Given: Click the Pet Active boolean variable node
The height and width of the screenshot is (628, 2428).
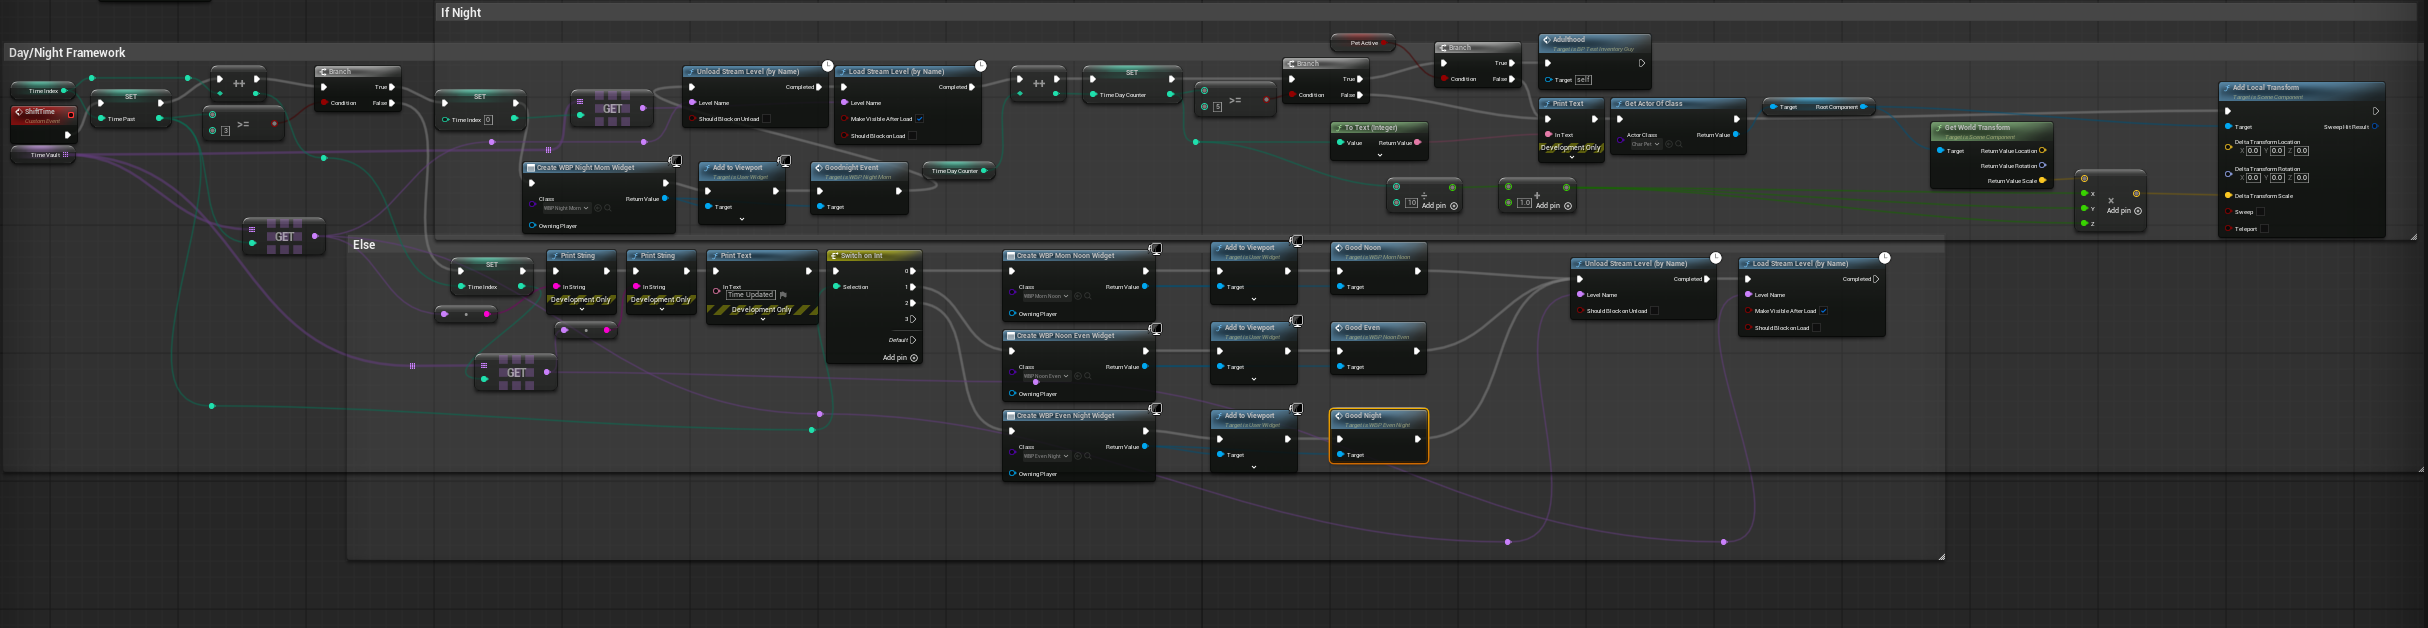Looking at the screenshot, I should (x=1362, y=43).
